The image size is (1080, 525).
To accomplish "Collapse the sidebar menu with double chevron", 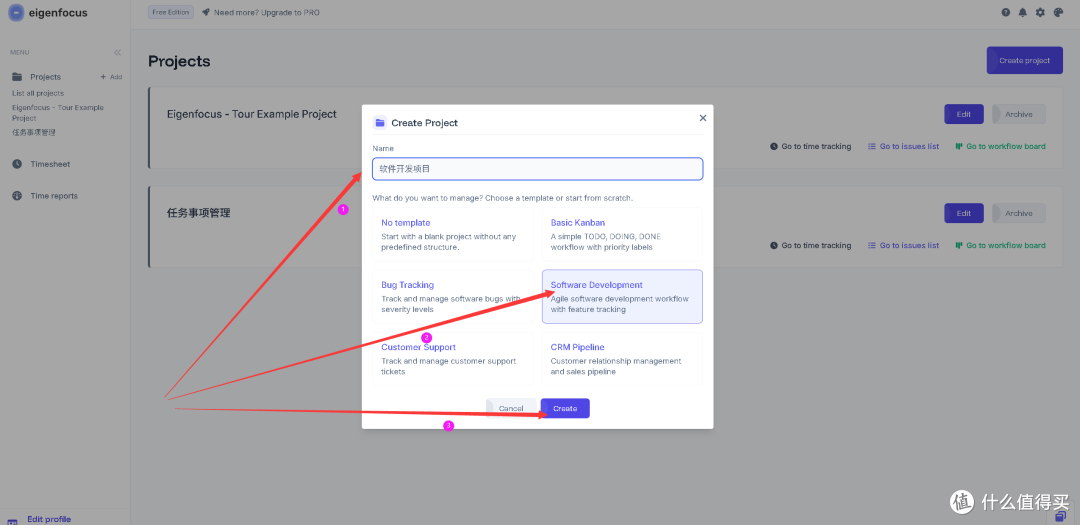I will (118, 52).
